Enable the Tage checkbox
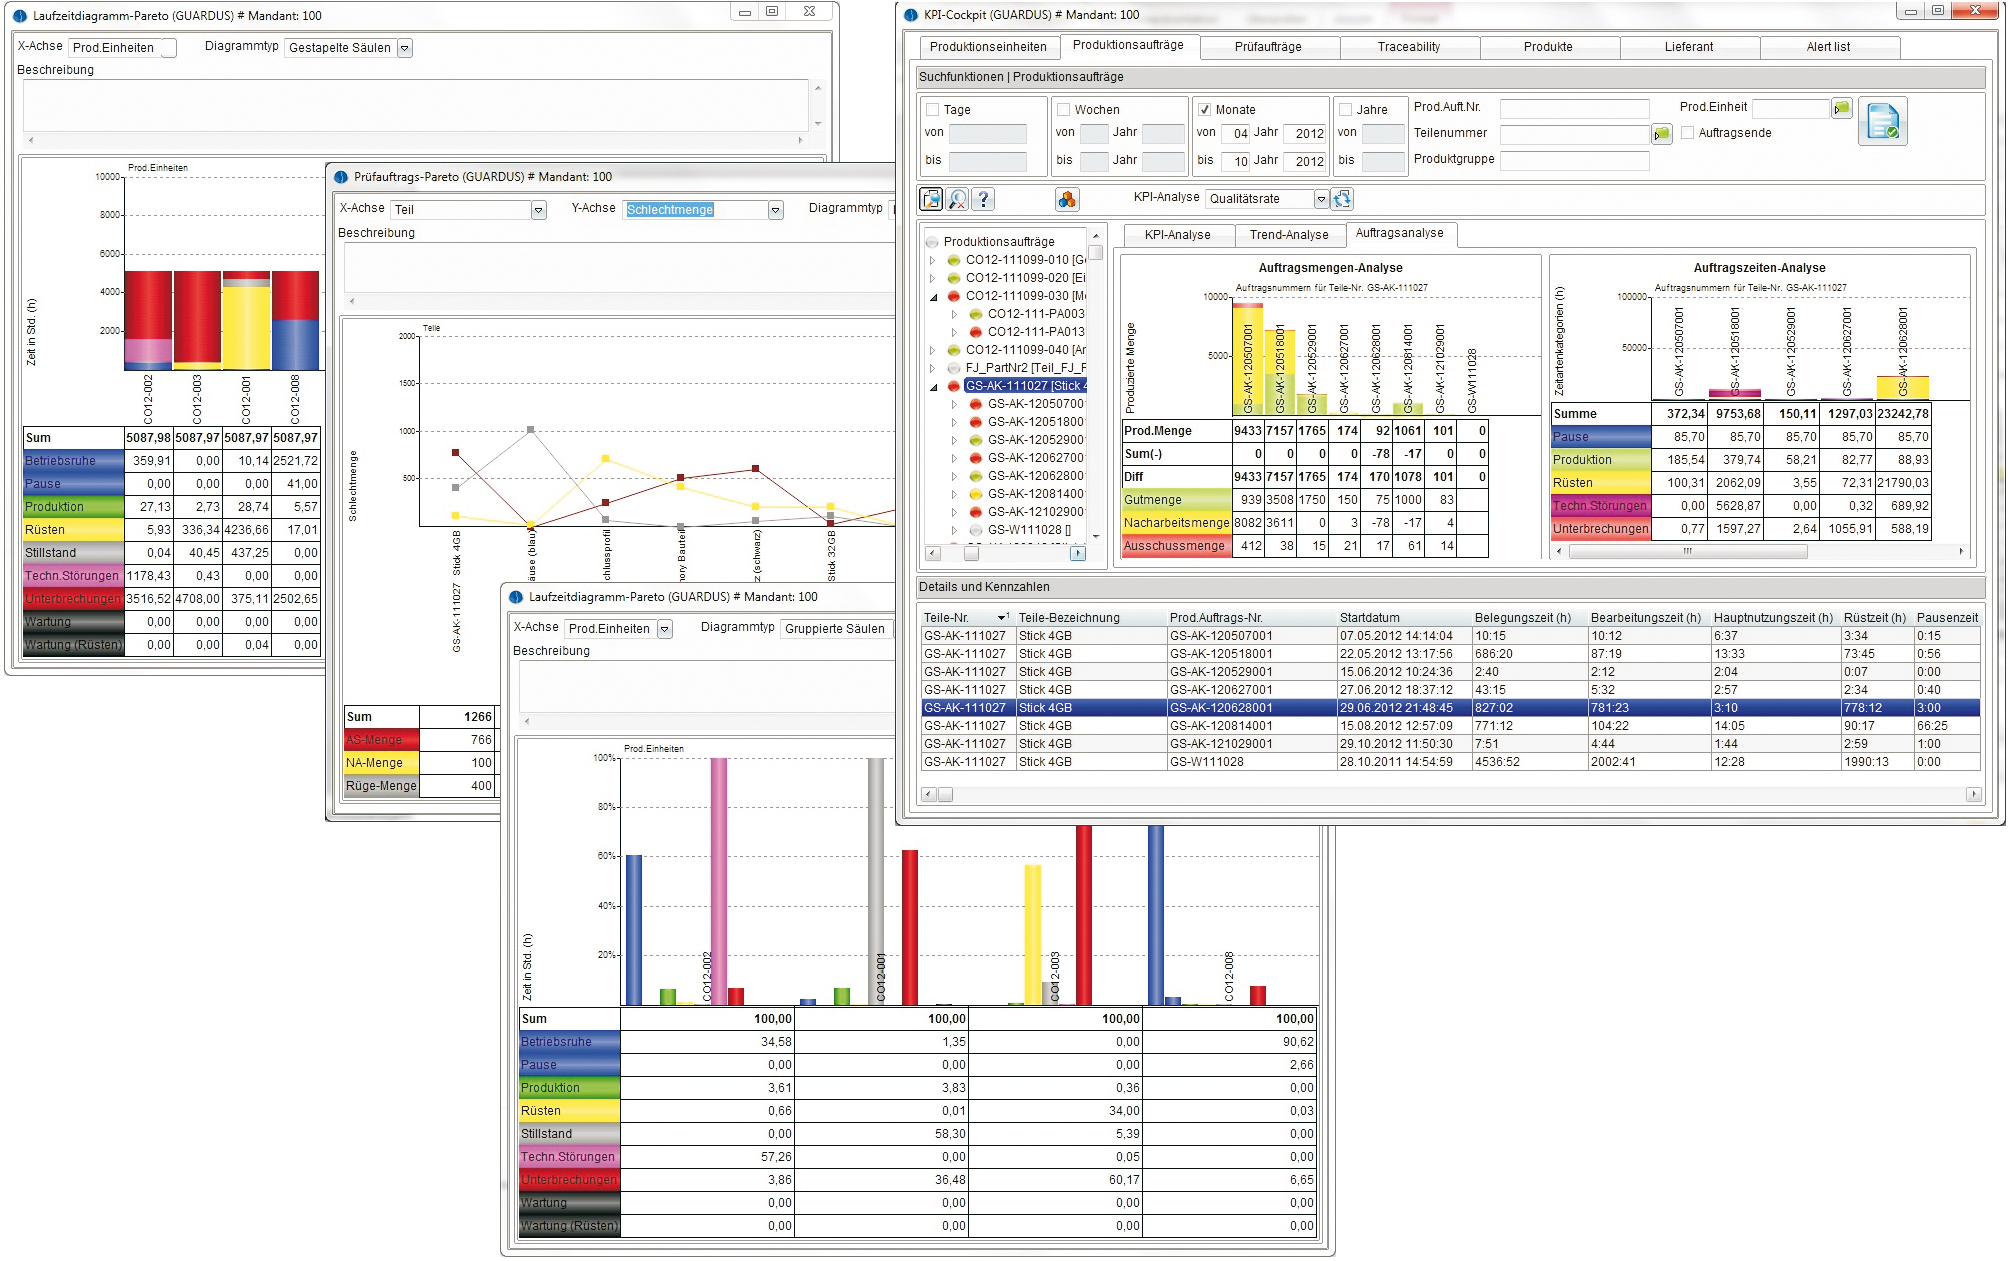 [933, 110]
